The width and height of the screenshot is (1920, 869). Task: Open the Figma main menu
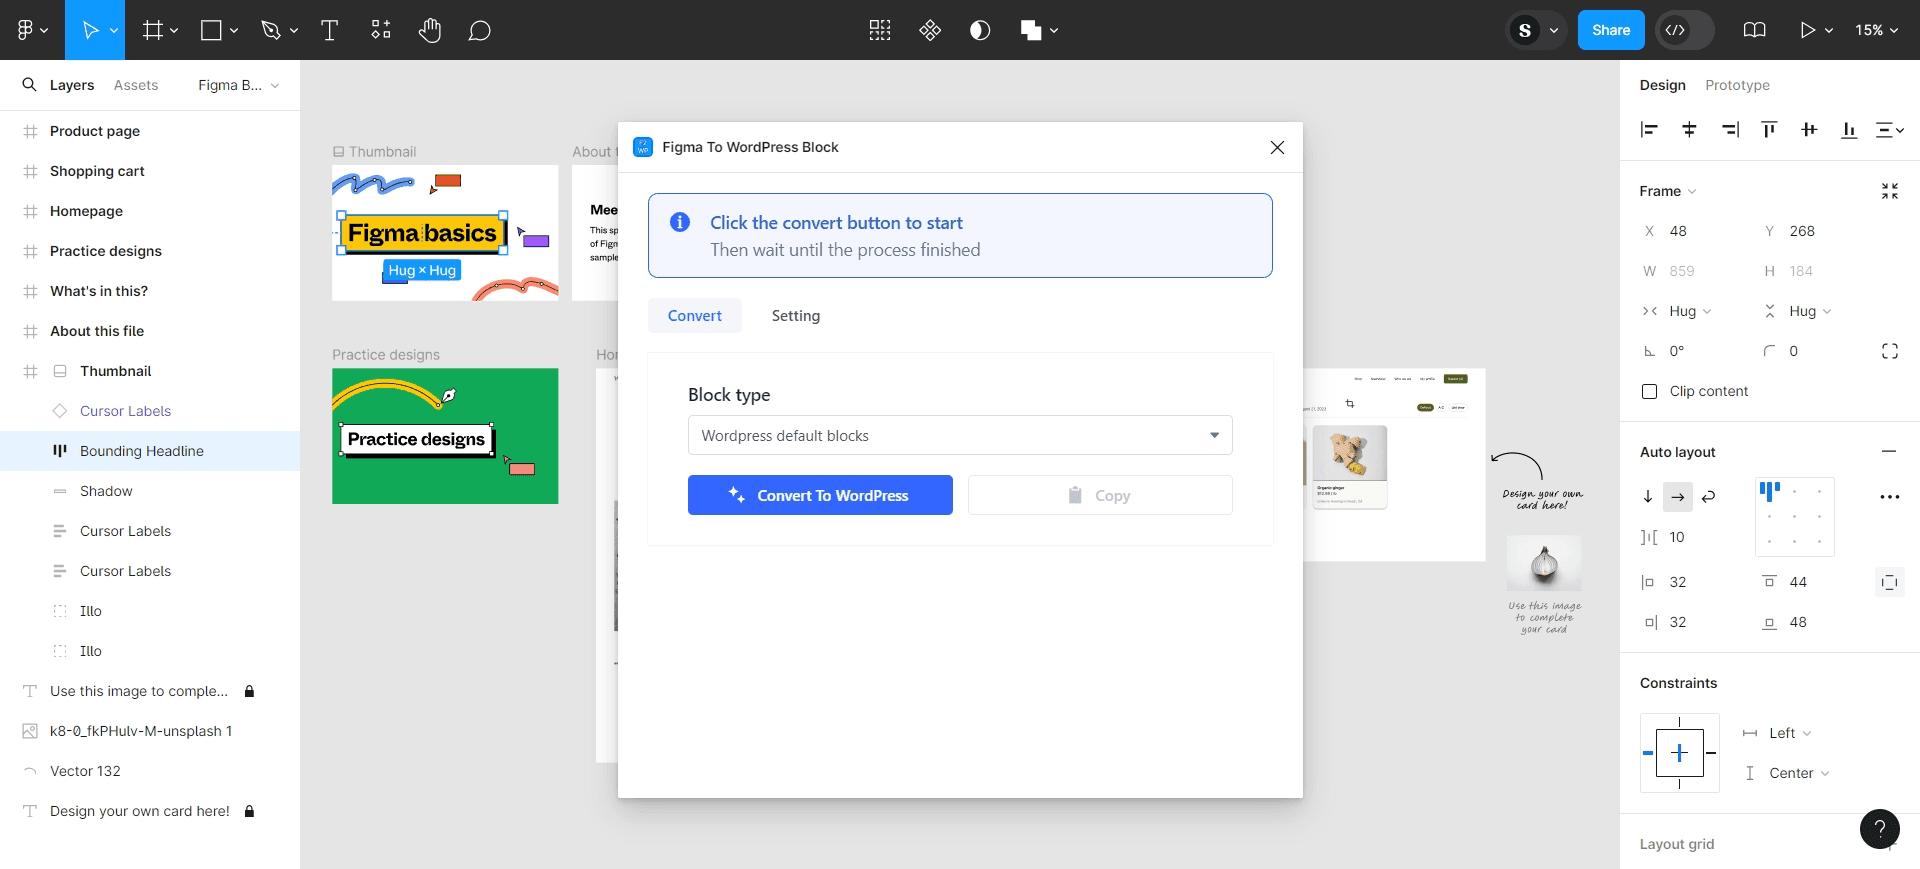click(x=32, y=30)
